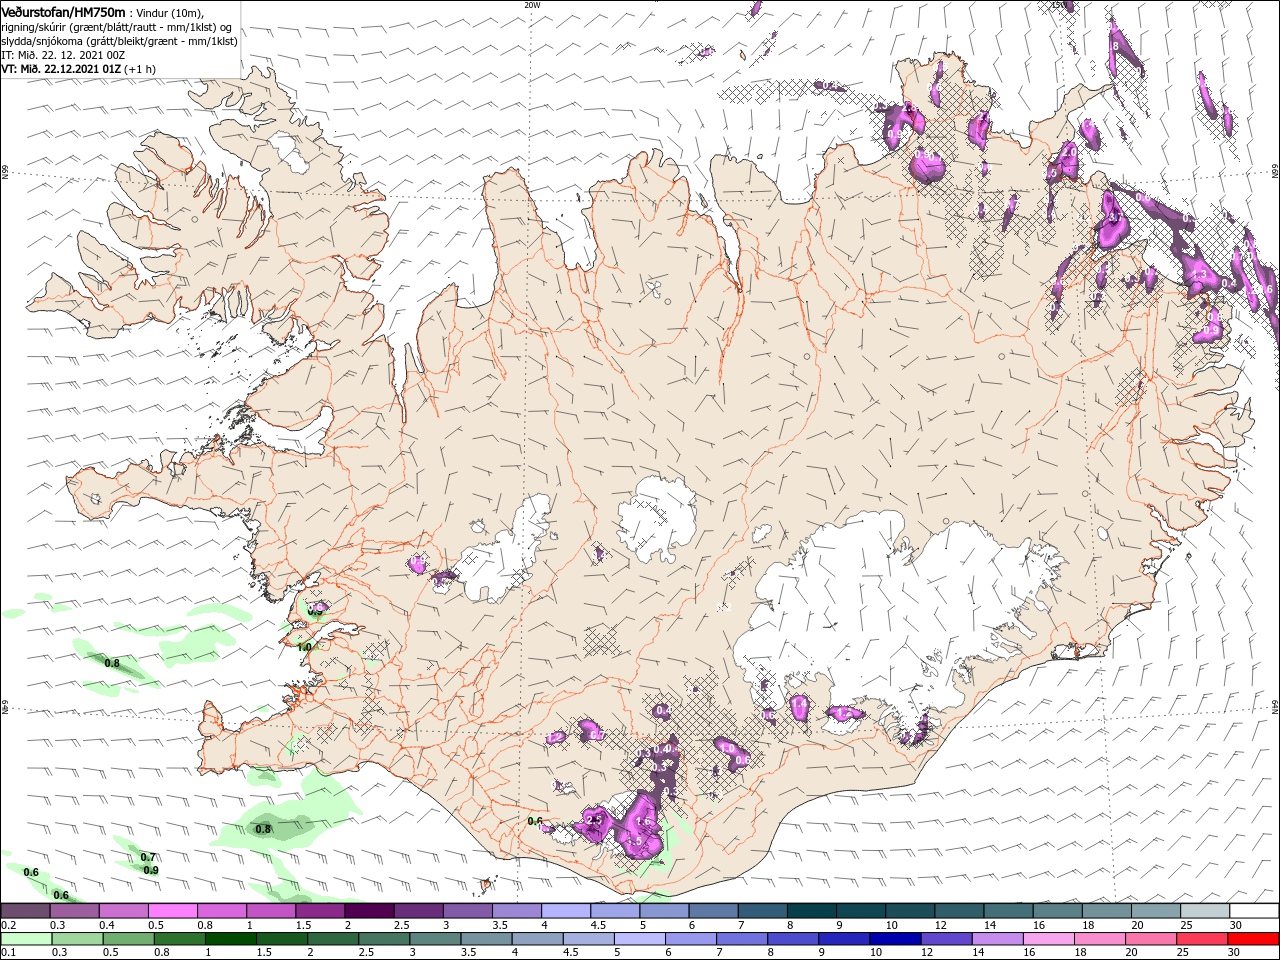The width and height of the screenshot is (1280, 960).
Task: Pick the pale green 0.1 rain legend swatch
Action: point(25,939)
